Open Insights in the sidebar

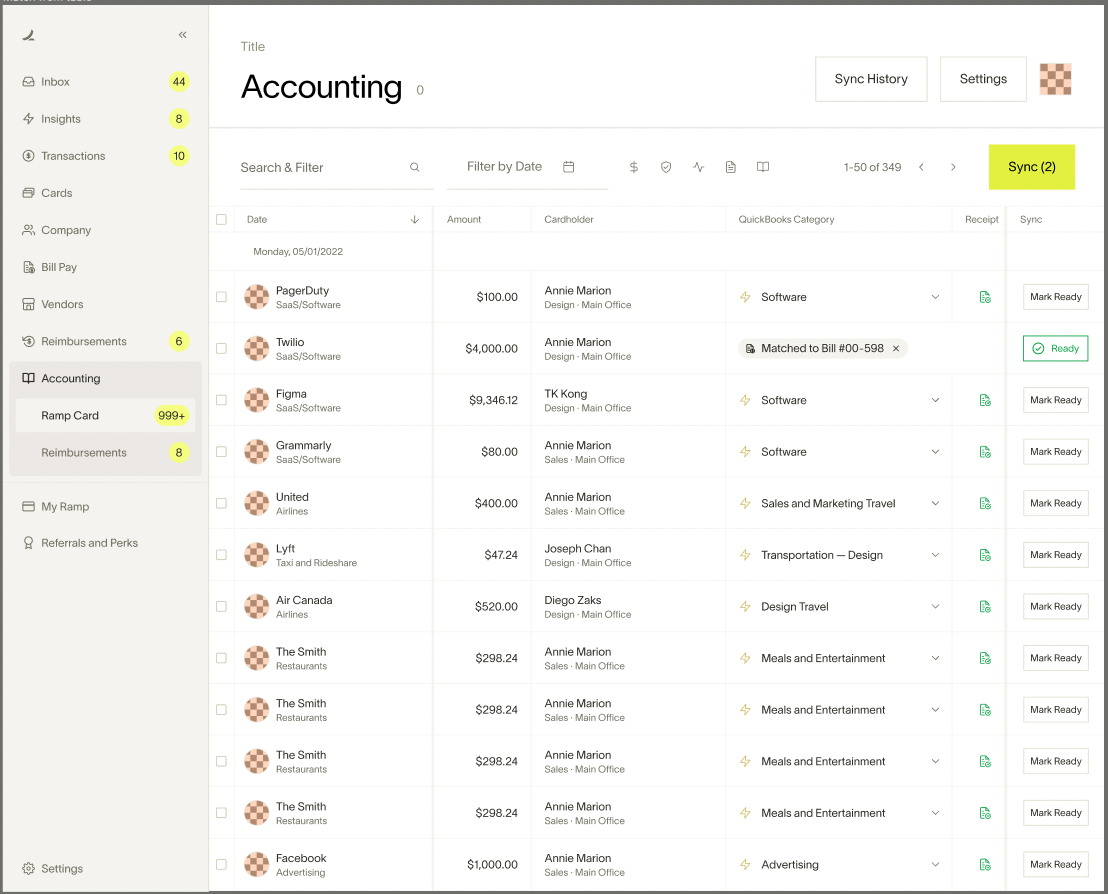click(105, 119)
